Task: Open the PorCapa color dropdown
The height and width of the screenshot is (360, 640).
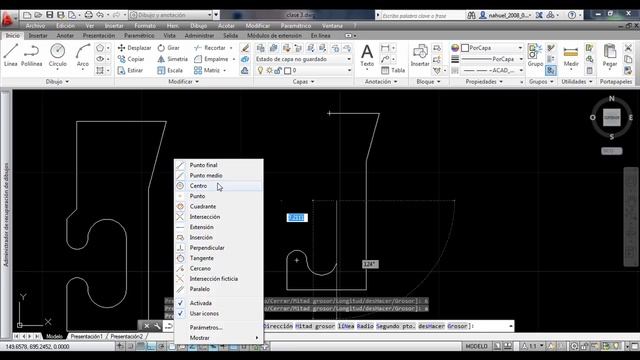Action: click(492, 48)
